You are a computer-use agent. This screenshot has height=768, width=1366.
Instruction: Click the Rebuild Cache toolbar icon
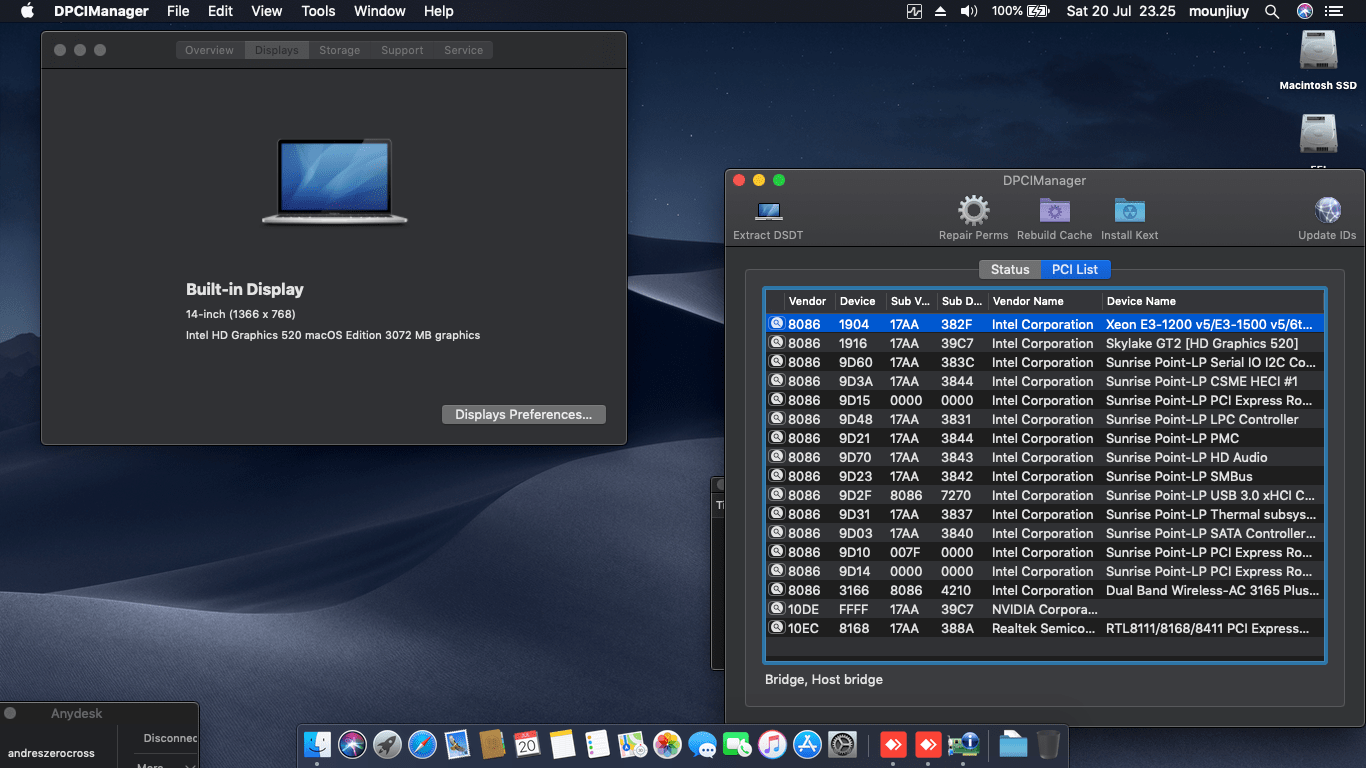click(1054, 211)
